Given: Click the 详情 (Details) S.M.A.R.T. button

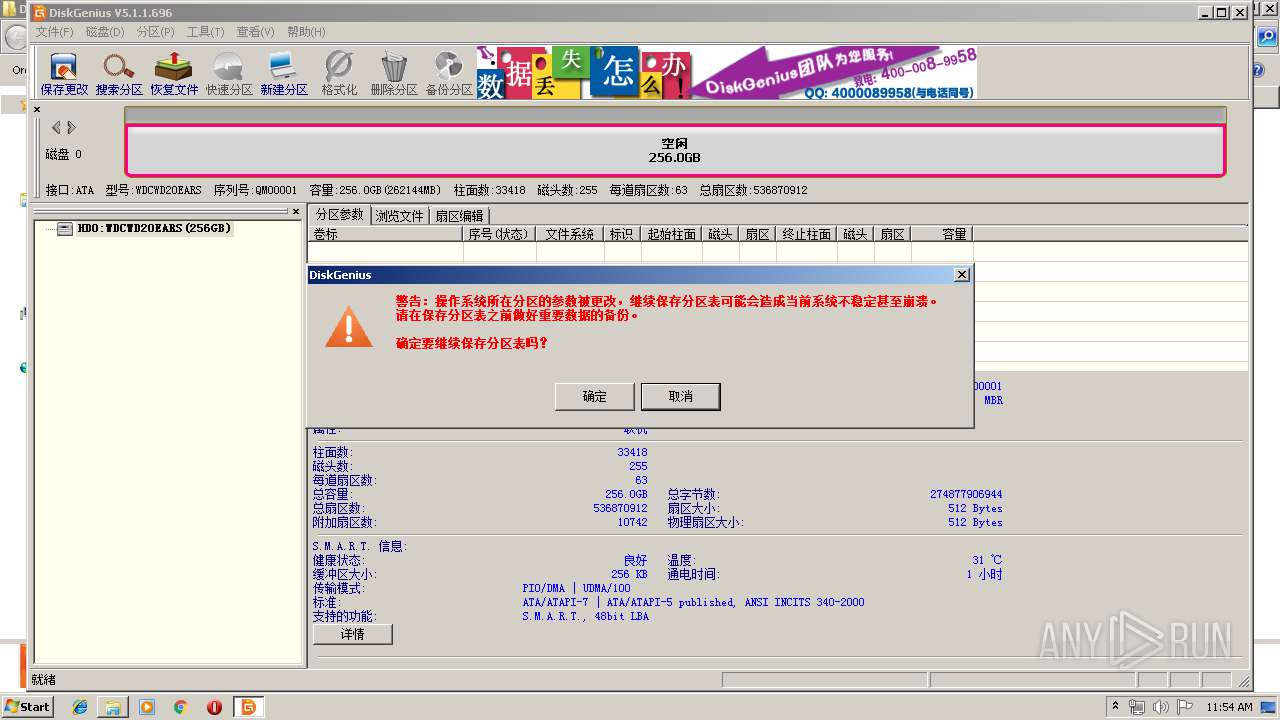Looking at the screenshot, I should tap(353, 634).
